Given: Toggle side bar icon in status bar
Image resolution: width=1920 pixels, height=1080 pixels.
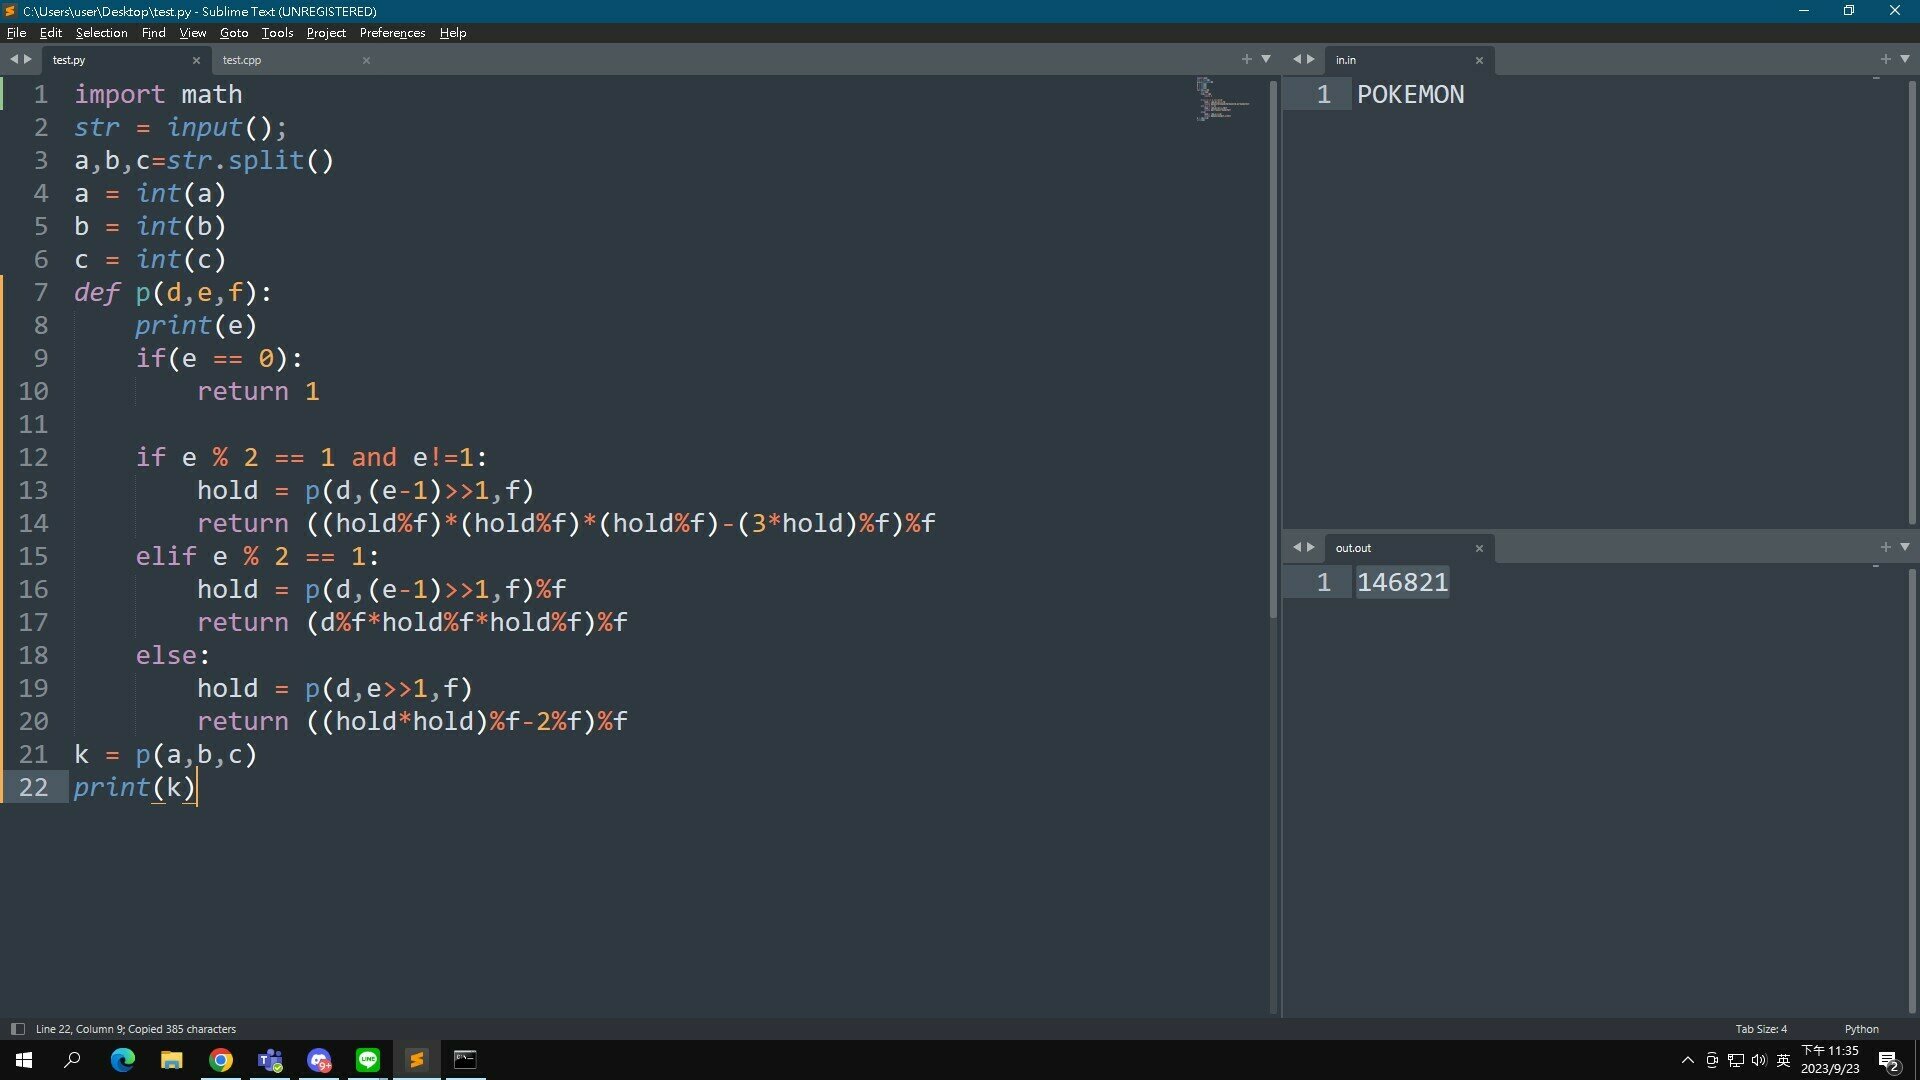Looking at the screenshot, I should point(17,1029).
